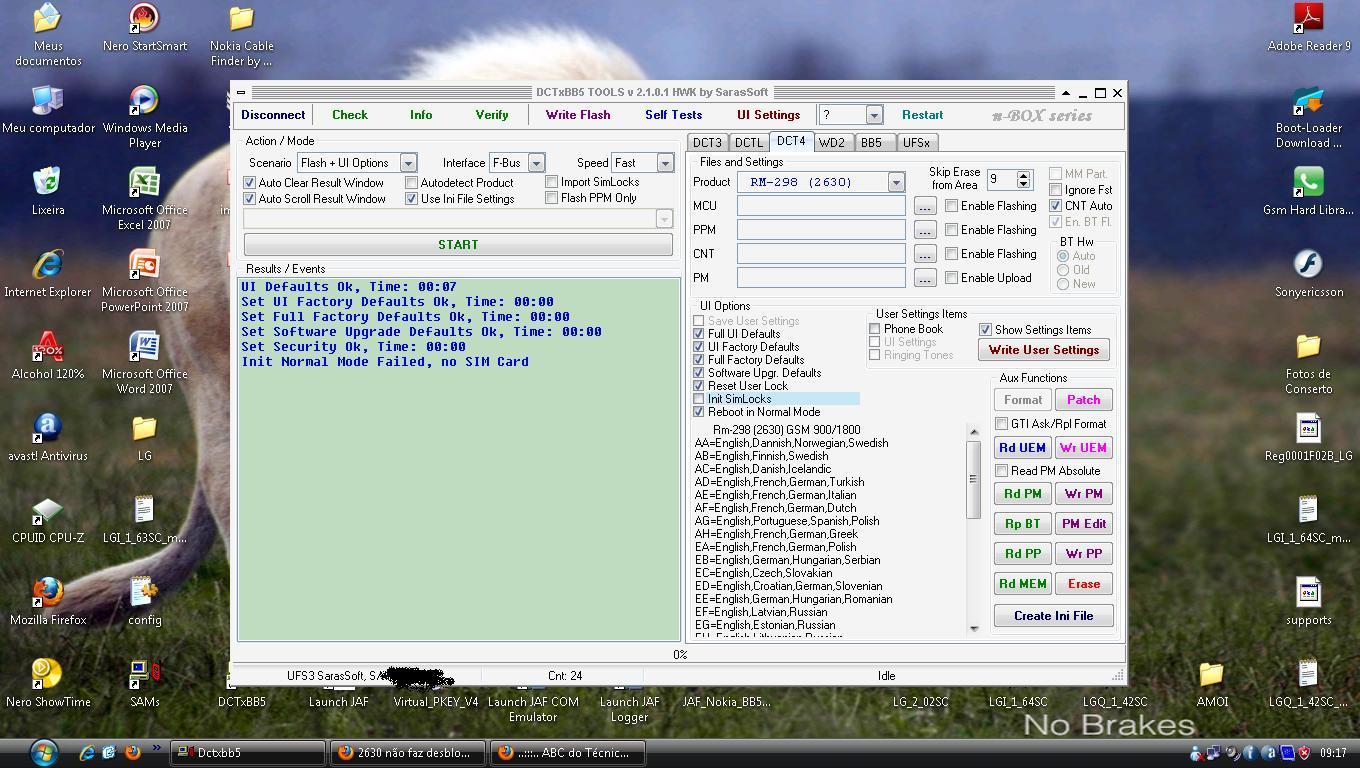
Task: Switch to the BB5 tab
Action: coord(872,143)
